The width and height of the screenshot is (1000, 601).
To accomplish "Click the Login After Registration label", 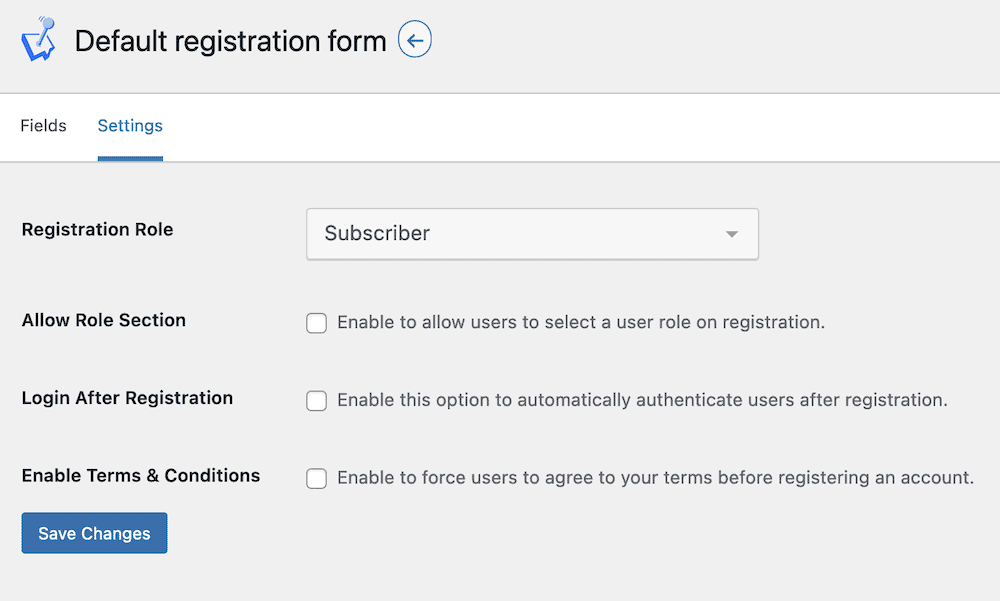I will tap(128, 398).
